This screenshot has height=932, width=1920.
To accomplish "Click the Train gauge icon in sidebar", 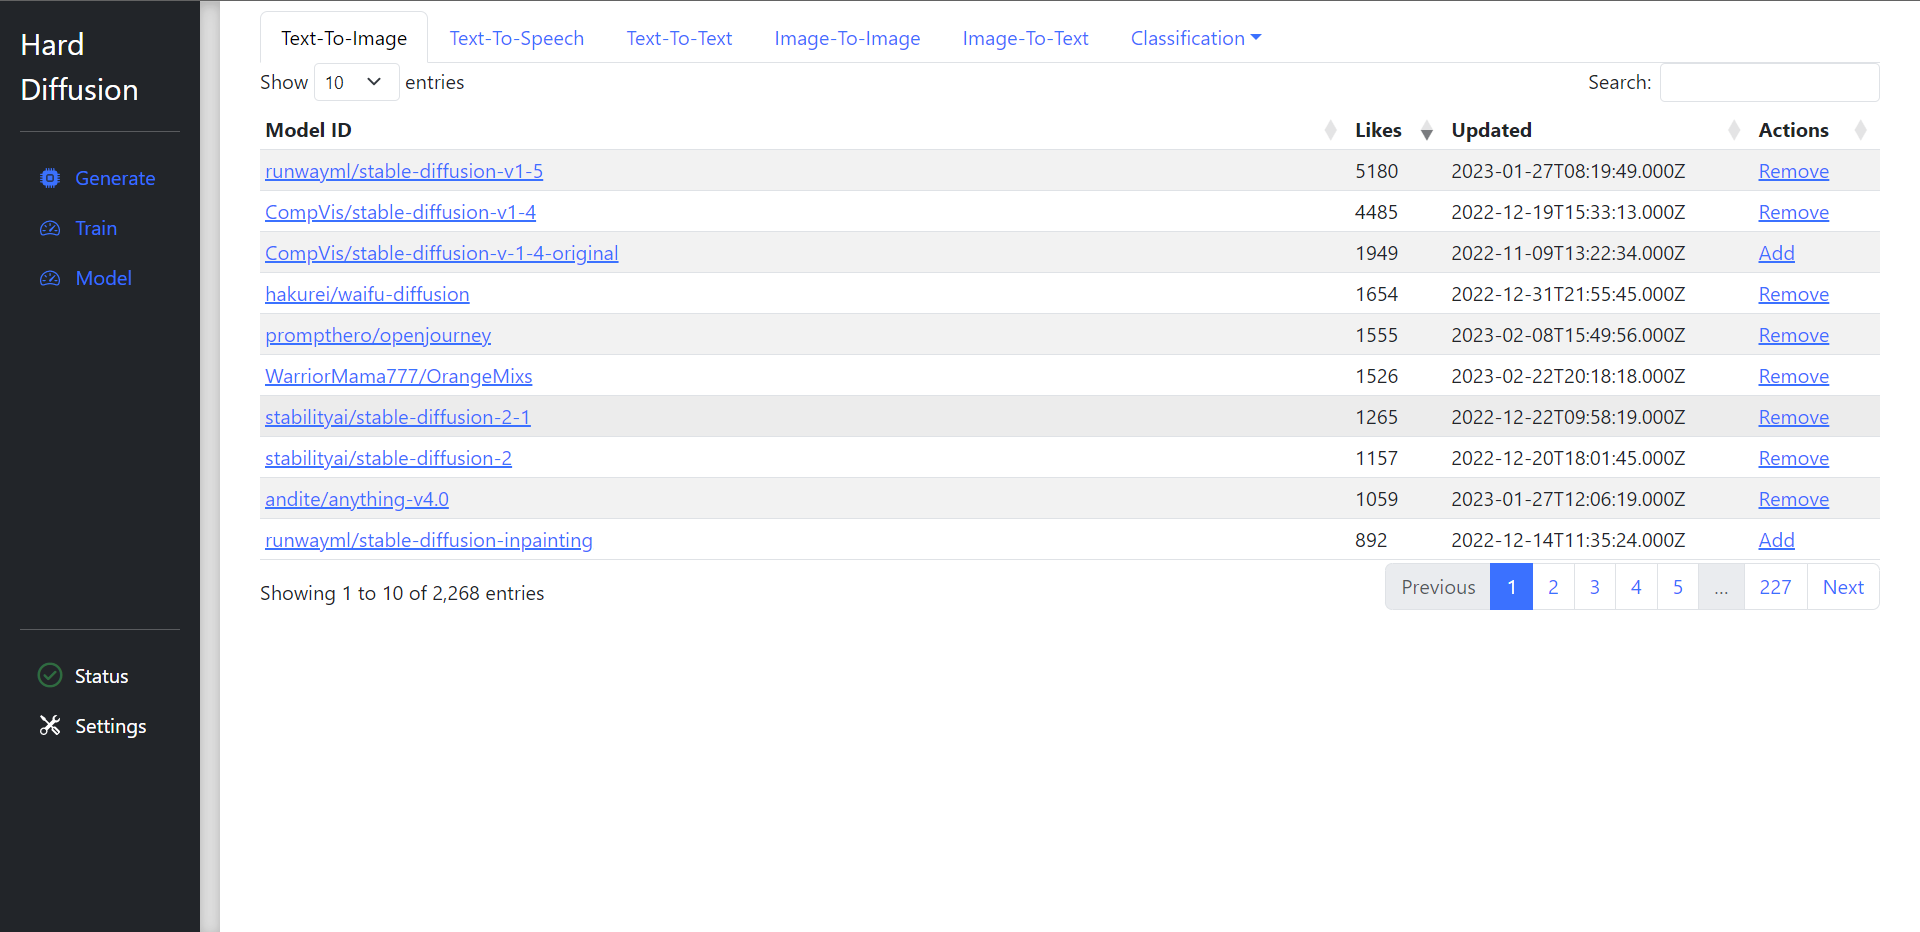I will pyautogui.click(x=50, y=228).
